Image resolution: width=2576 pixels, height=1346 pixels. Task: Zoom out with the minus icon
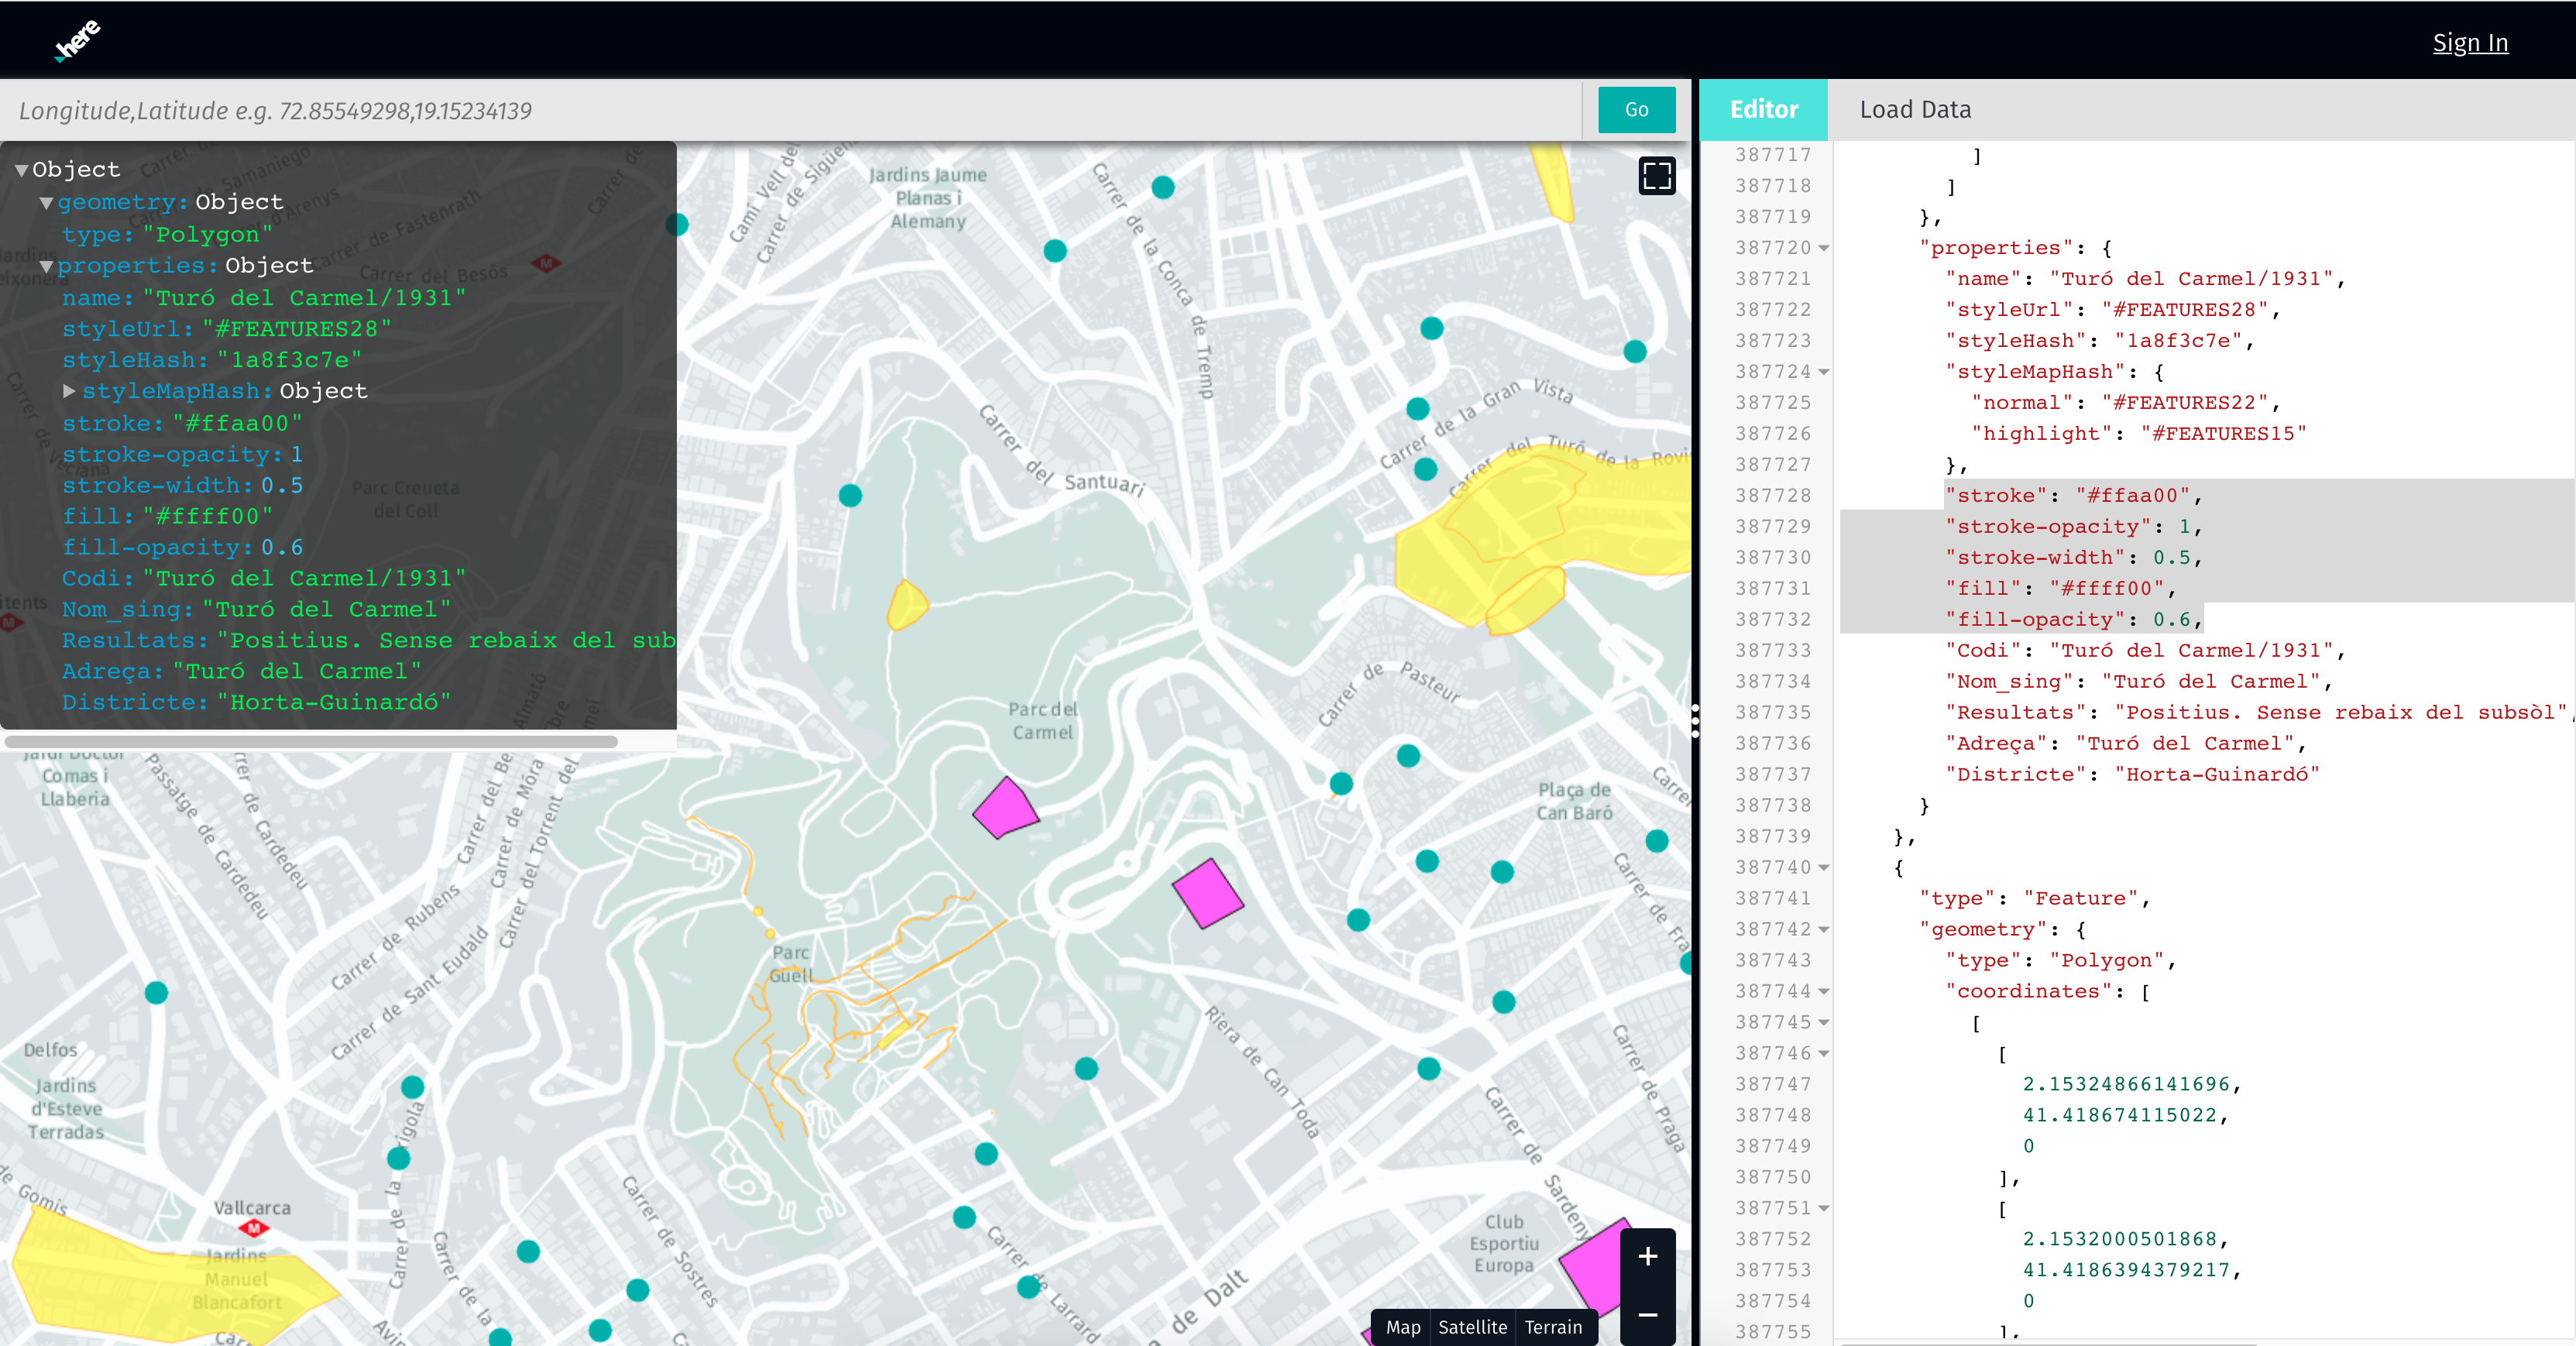[1647, 1314]
